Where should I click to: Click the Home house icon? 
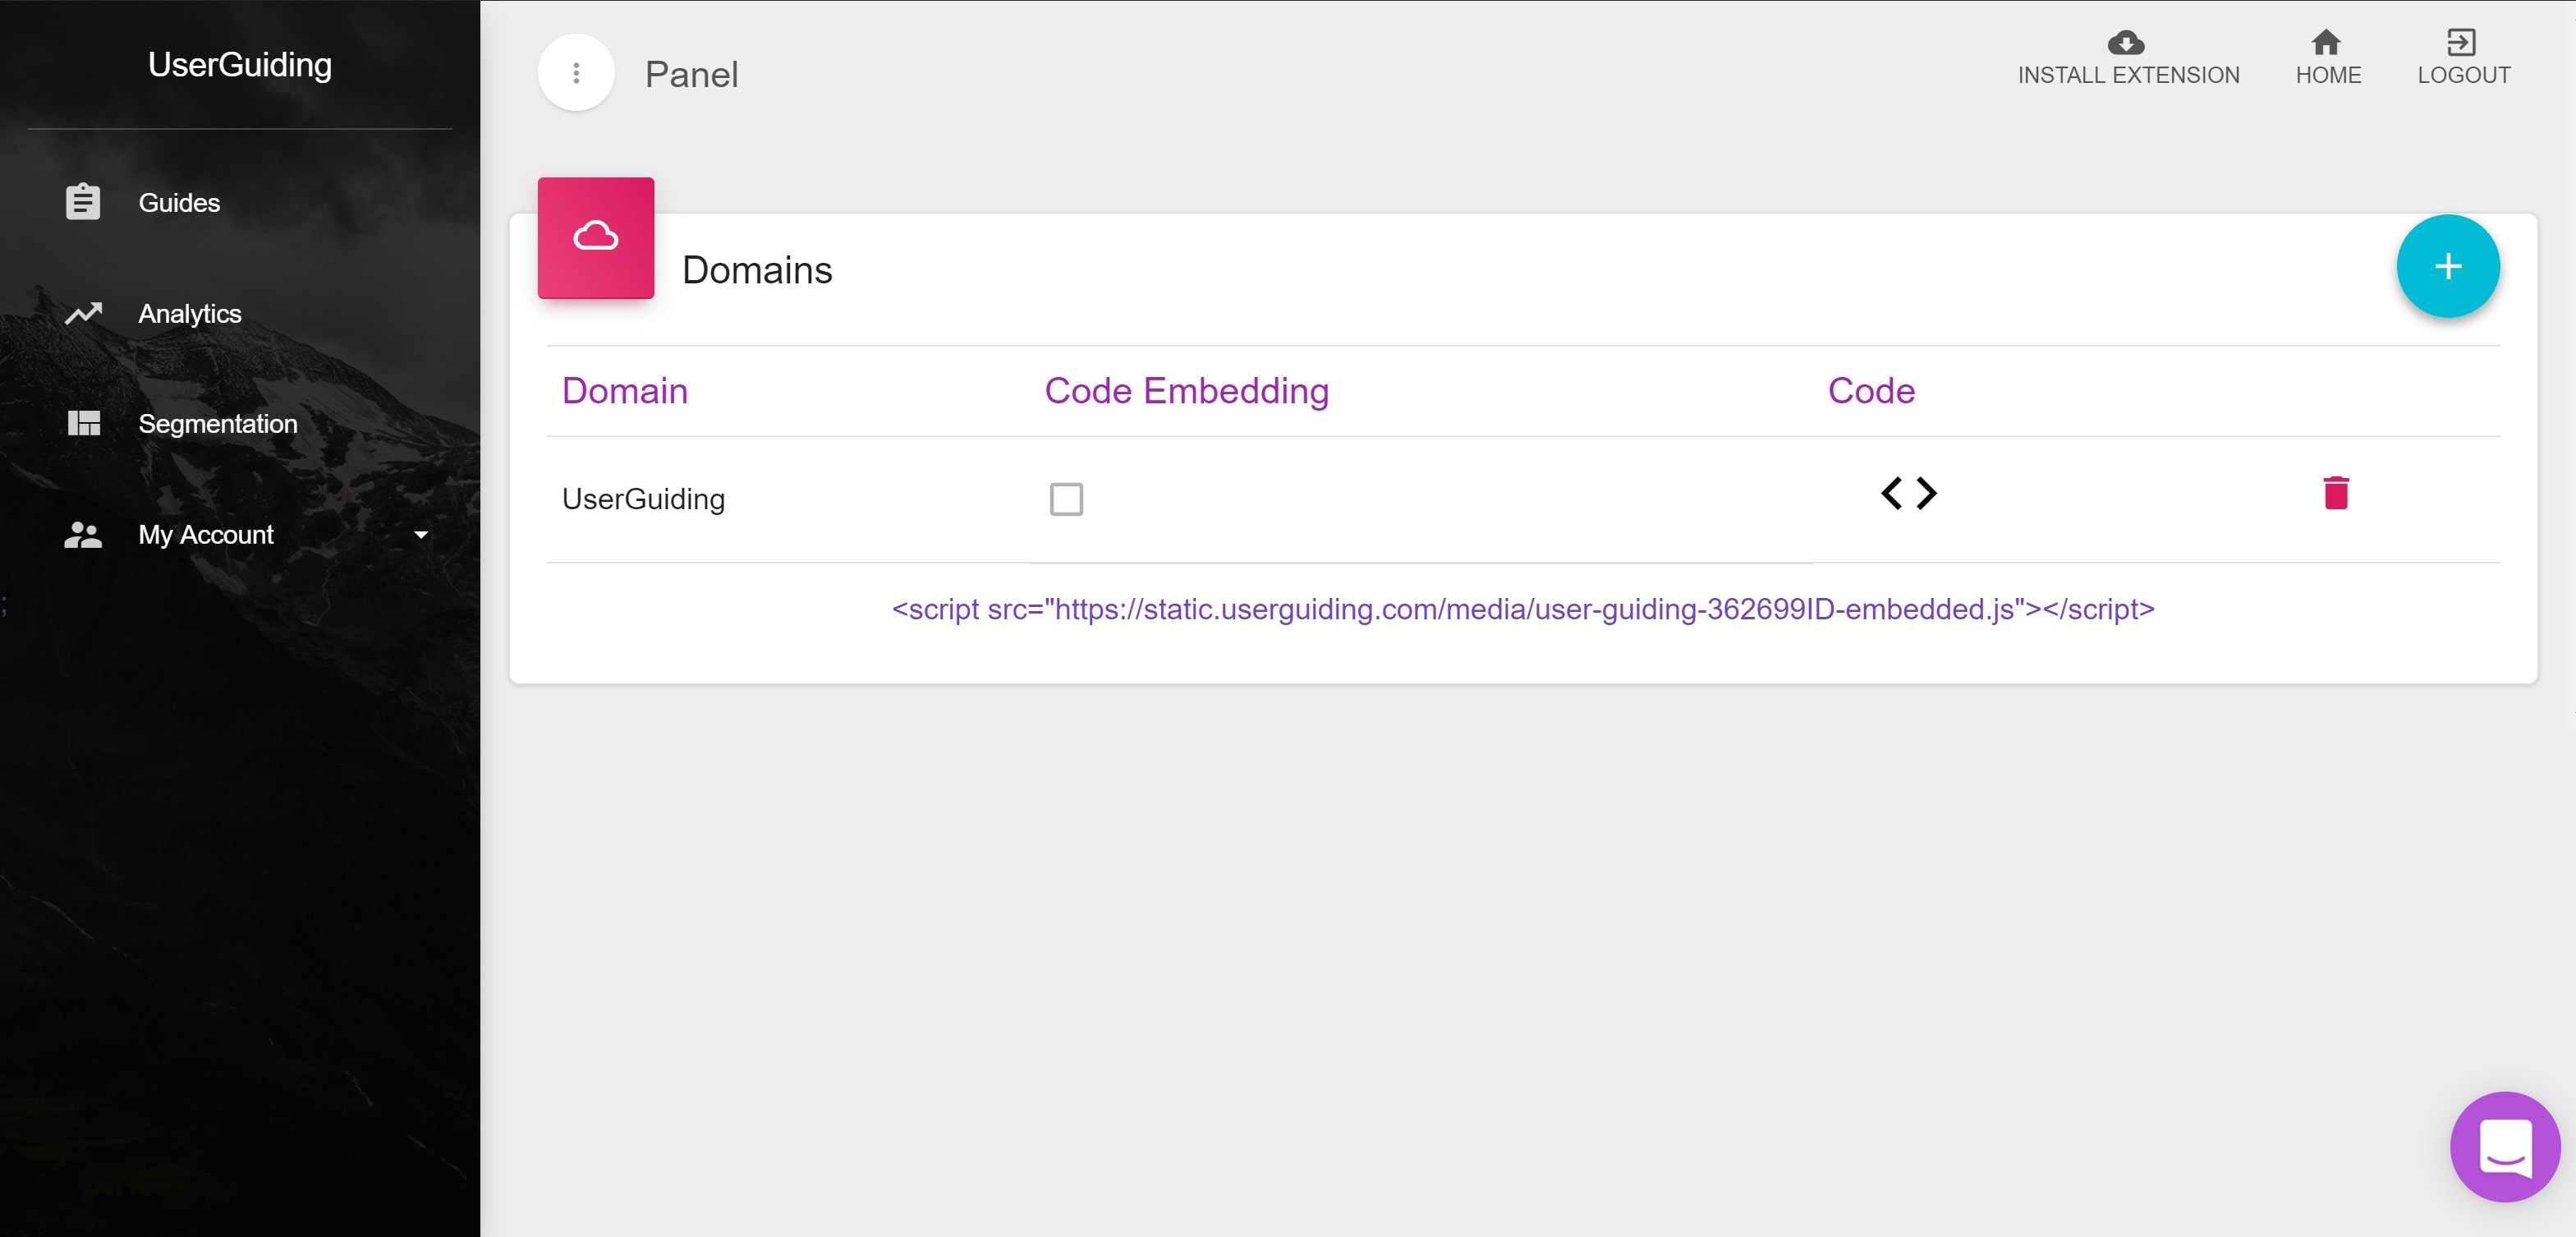2326,42
